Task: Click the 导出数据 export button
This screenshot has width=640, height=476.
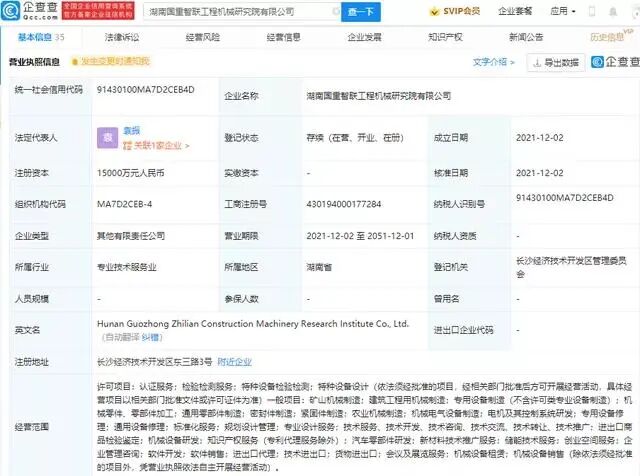Action: coord(556,62)
